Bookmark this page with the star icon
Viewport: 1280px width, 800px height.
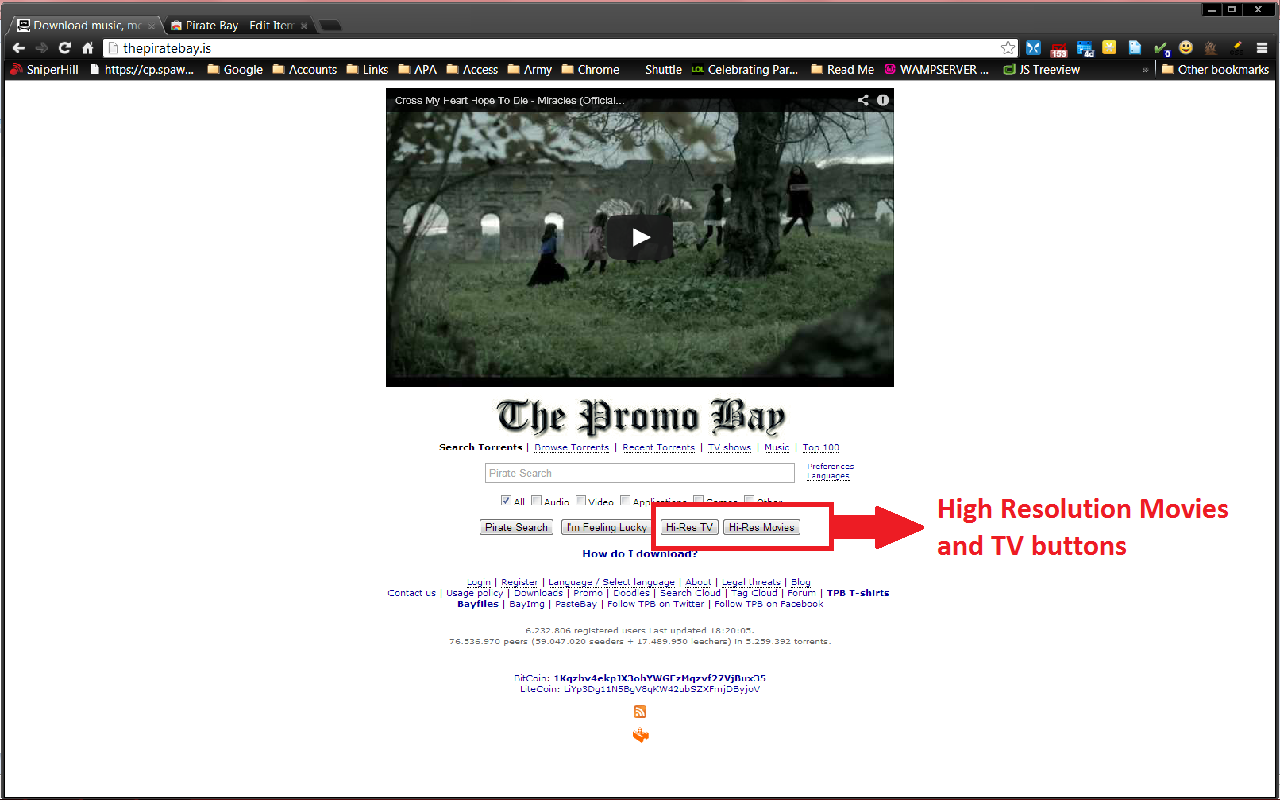[1008, 48]
